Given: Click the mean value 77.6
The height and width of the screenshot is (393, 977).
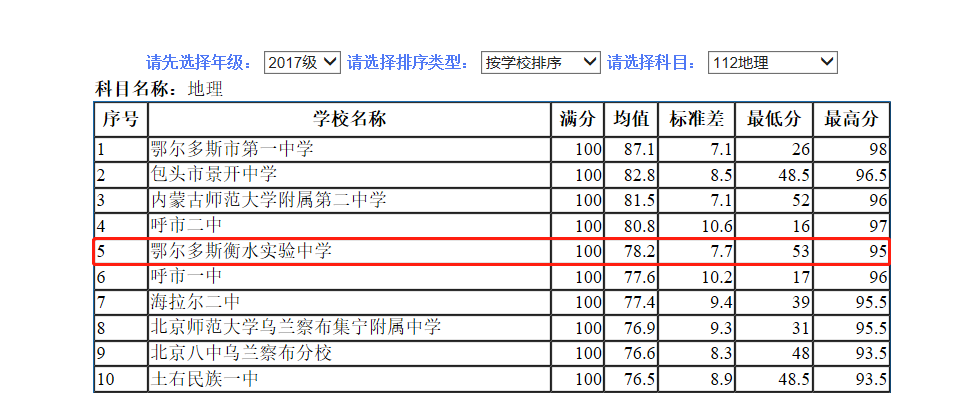Looking at the screenshot, I should [639, 278].
